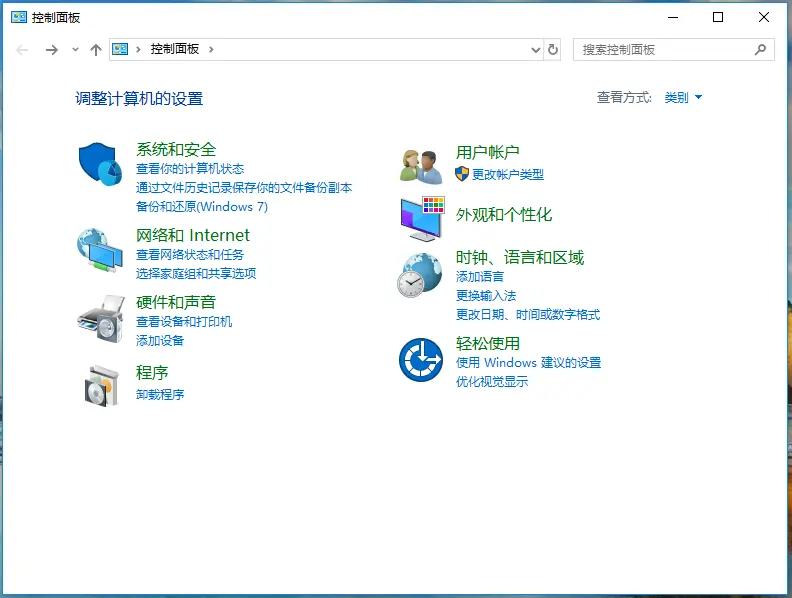The image size is (792, 598).
Task: Open the recent locations dropdown arrow
Action: click(x=75, y=49)
